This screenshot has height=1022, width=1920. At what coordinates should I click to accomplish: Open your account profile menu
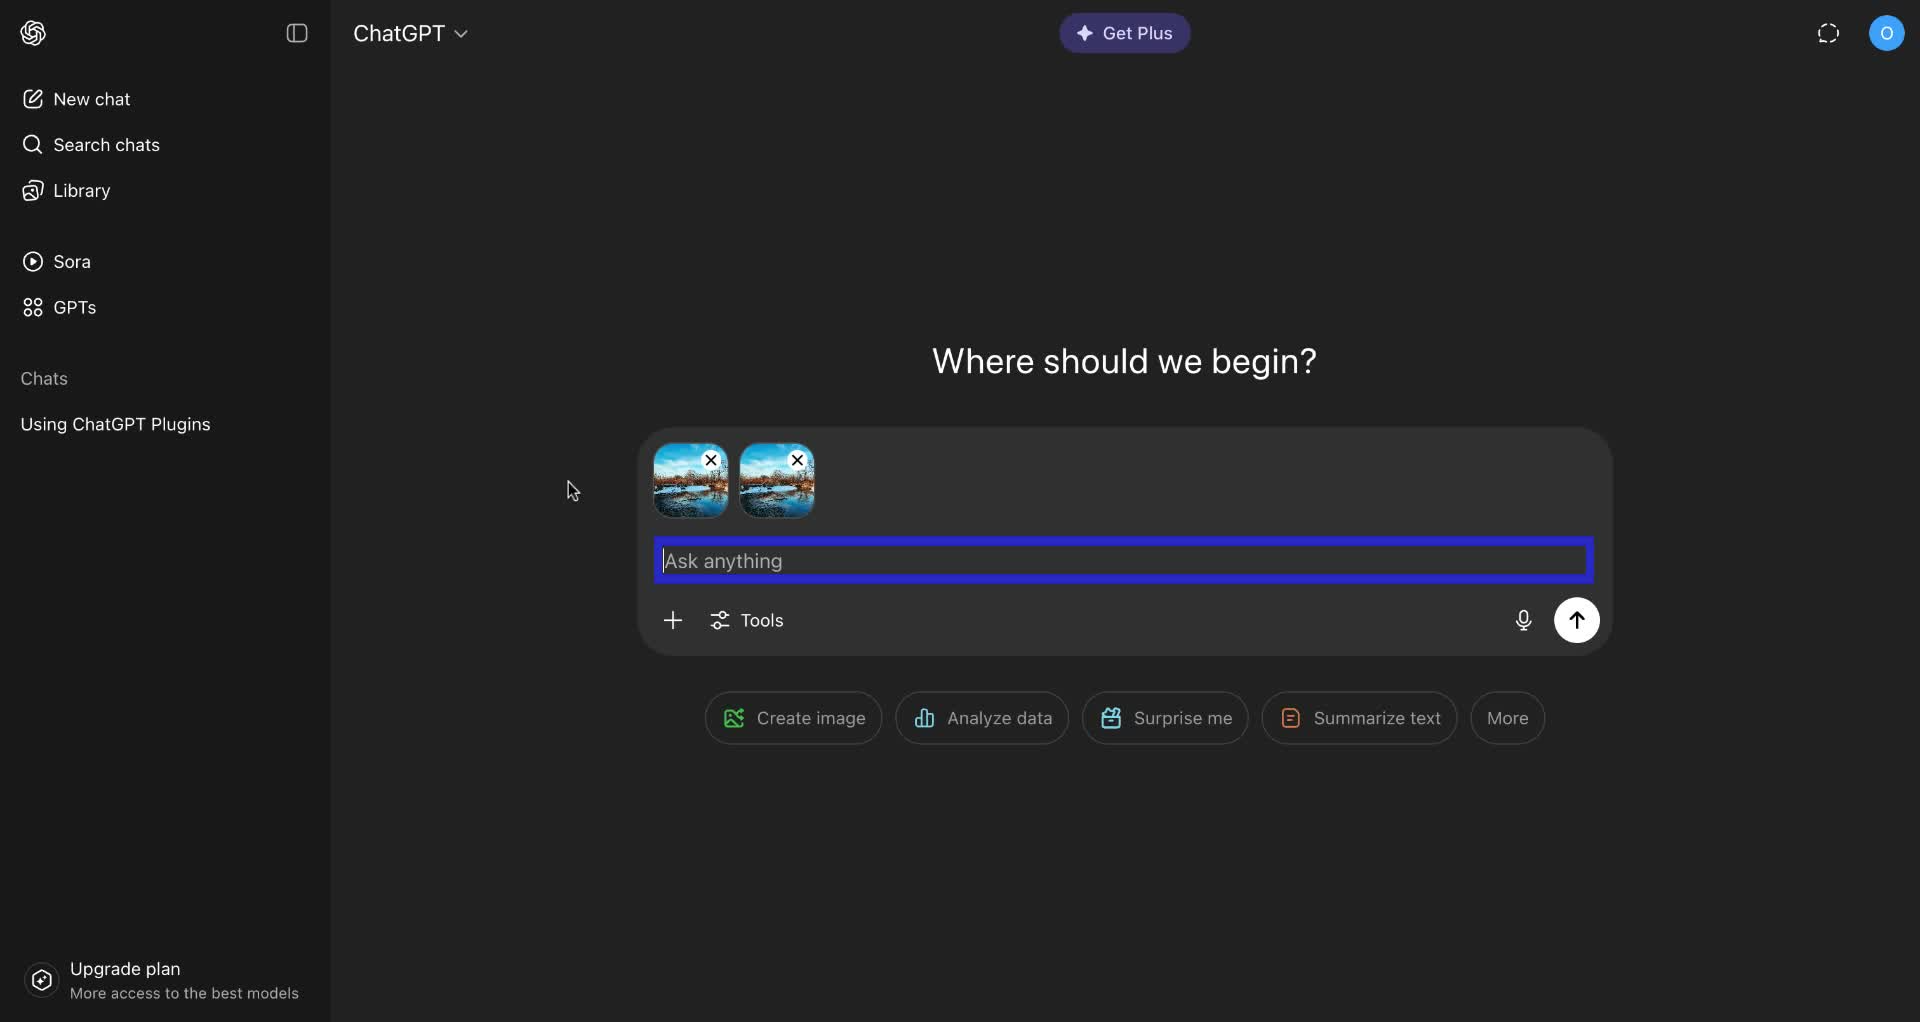(x=1888, y=33)
